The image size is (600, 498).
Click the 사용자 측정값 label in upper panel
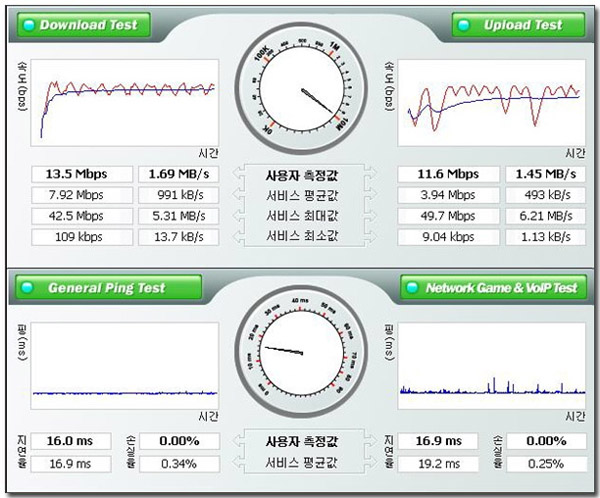(302, 176)
